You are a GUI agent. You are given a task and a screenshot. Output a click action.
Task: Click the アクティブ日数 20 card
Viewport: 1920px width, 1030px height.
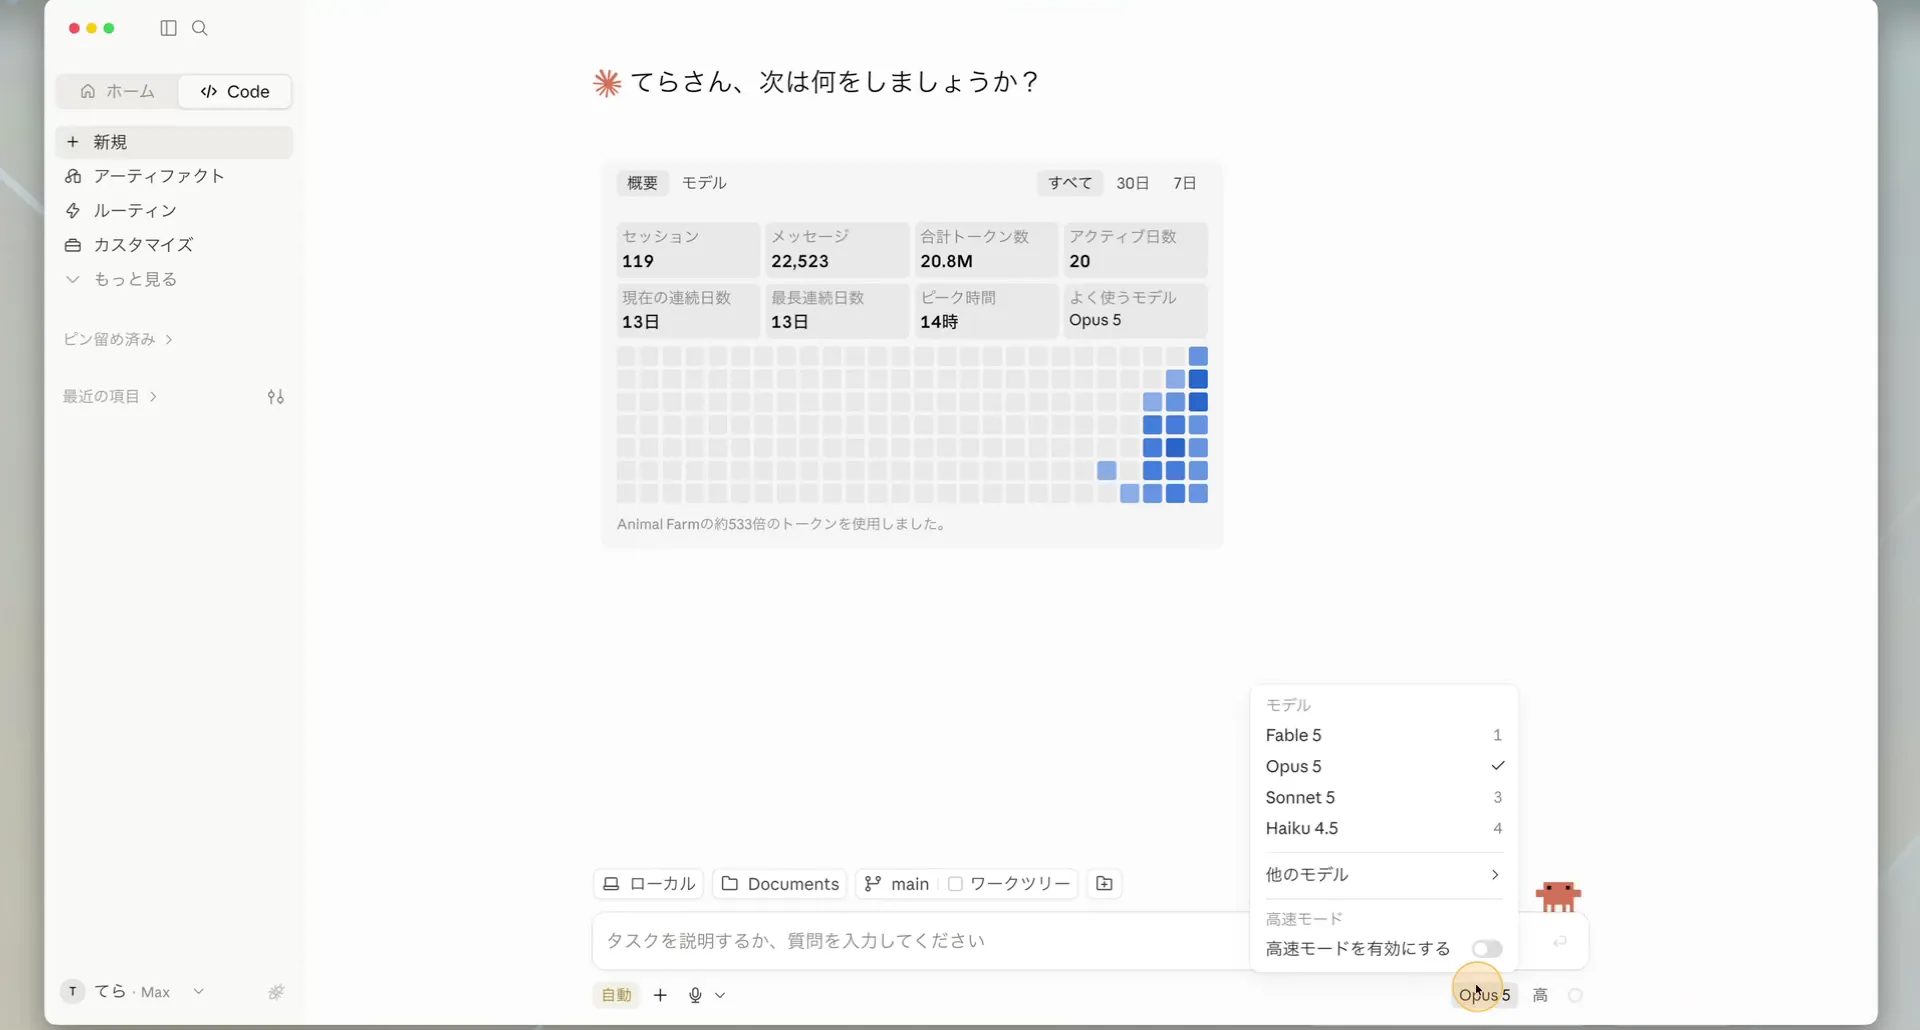click(x=1135, y=249)
